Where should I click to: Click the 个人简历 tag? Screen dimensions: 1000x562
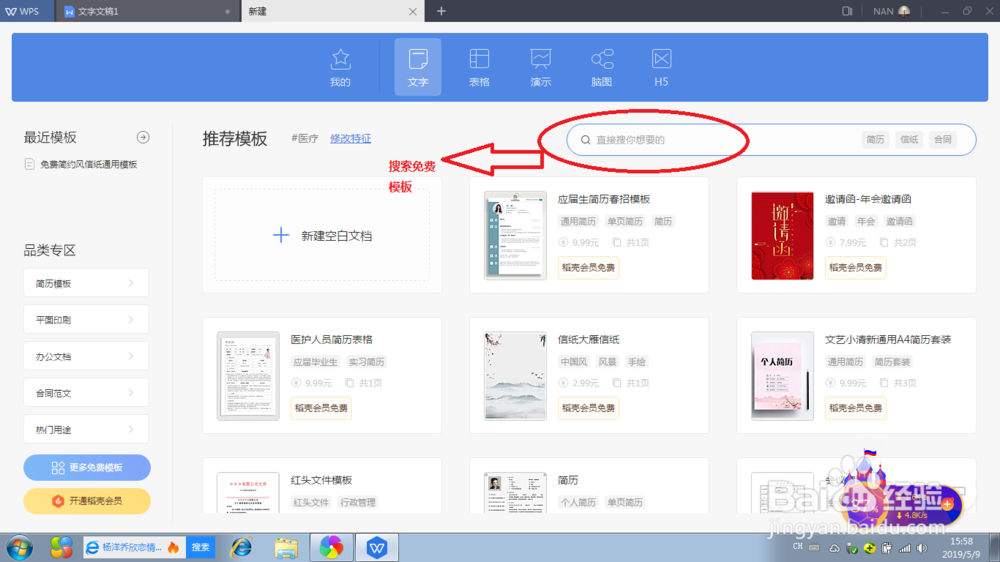click(x=578, y=502)
